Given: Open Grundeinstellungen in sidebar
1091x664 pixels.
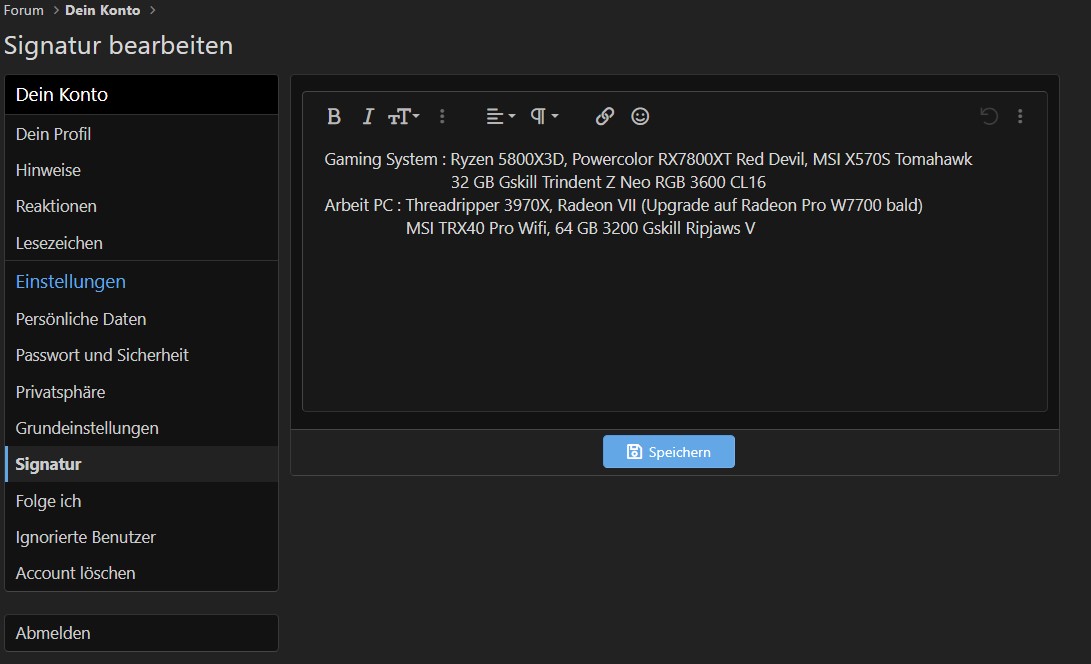Looking at the screenshot, I should coord(141,428).
